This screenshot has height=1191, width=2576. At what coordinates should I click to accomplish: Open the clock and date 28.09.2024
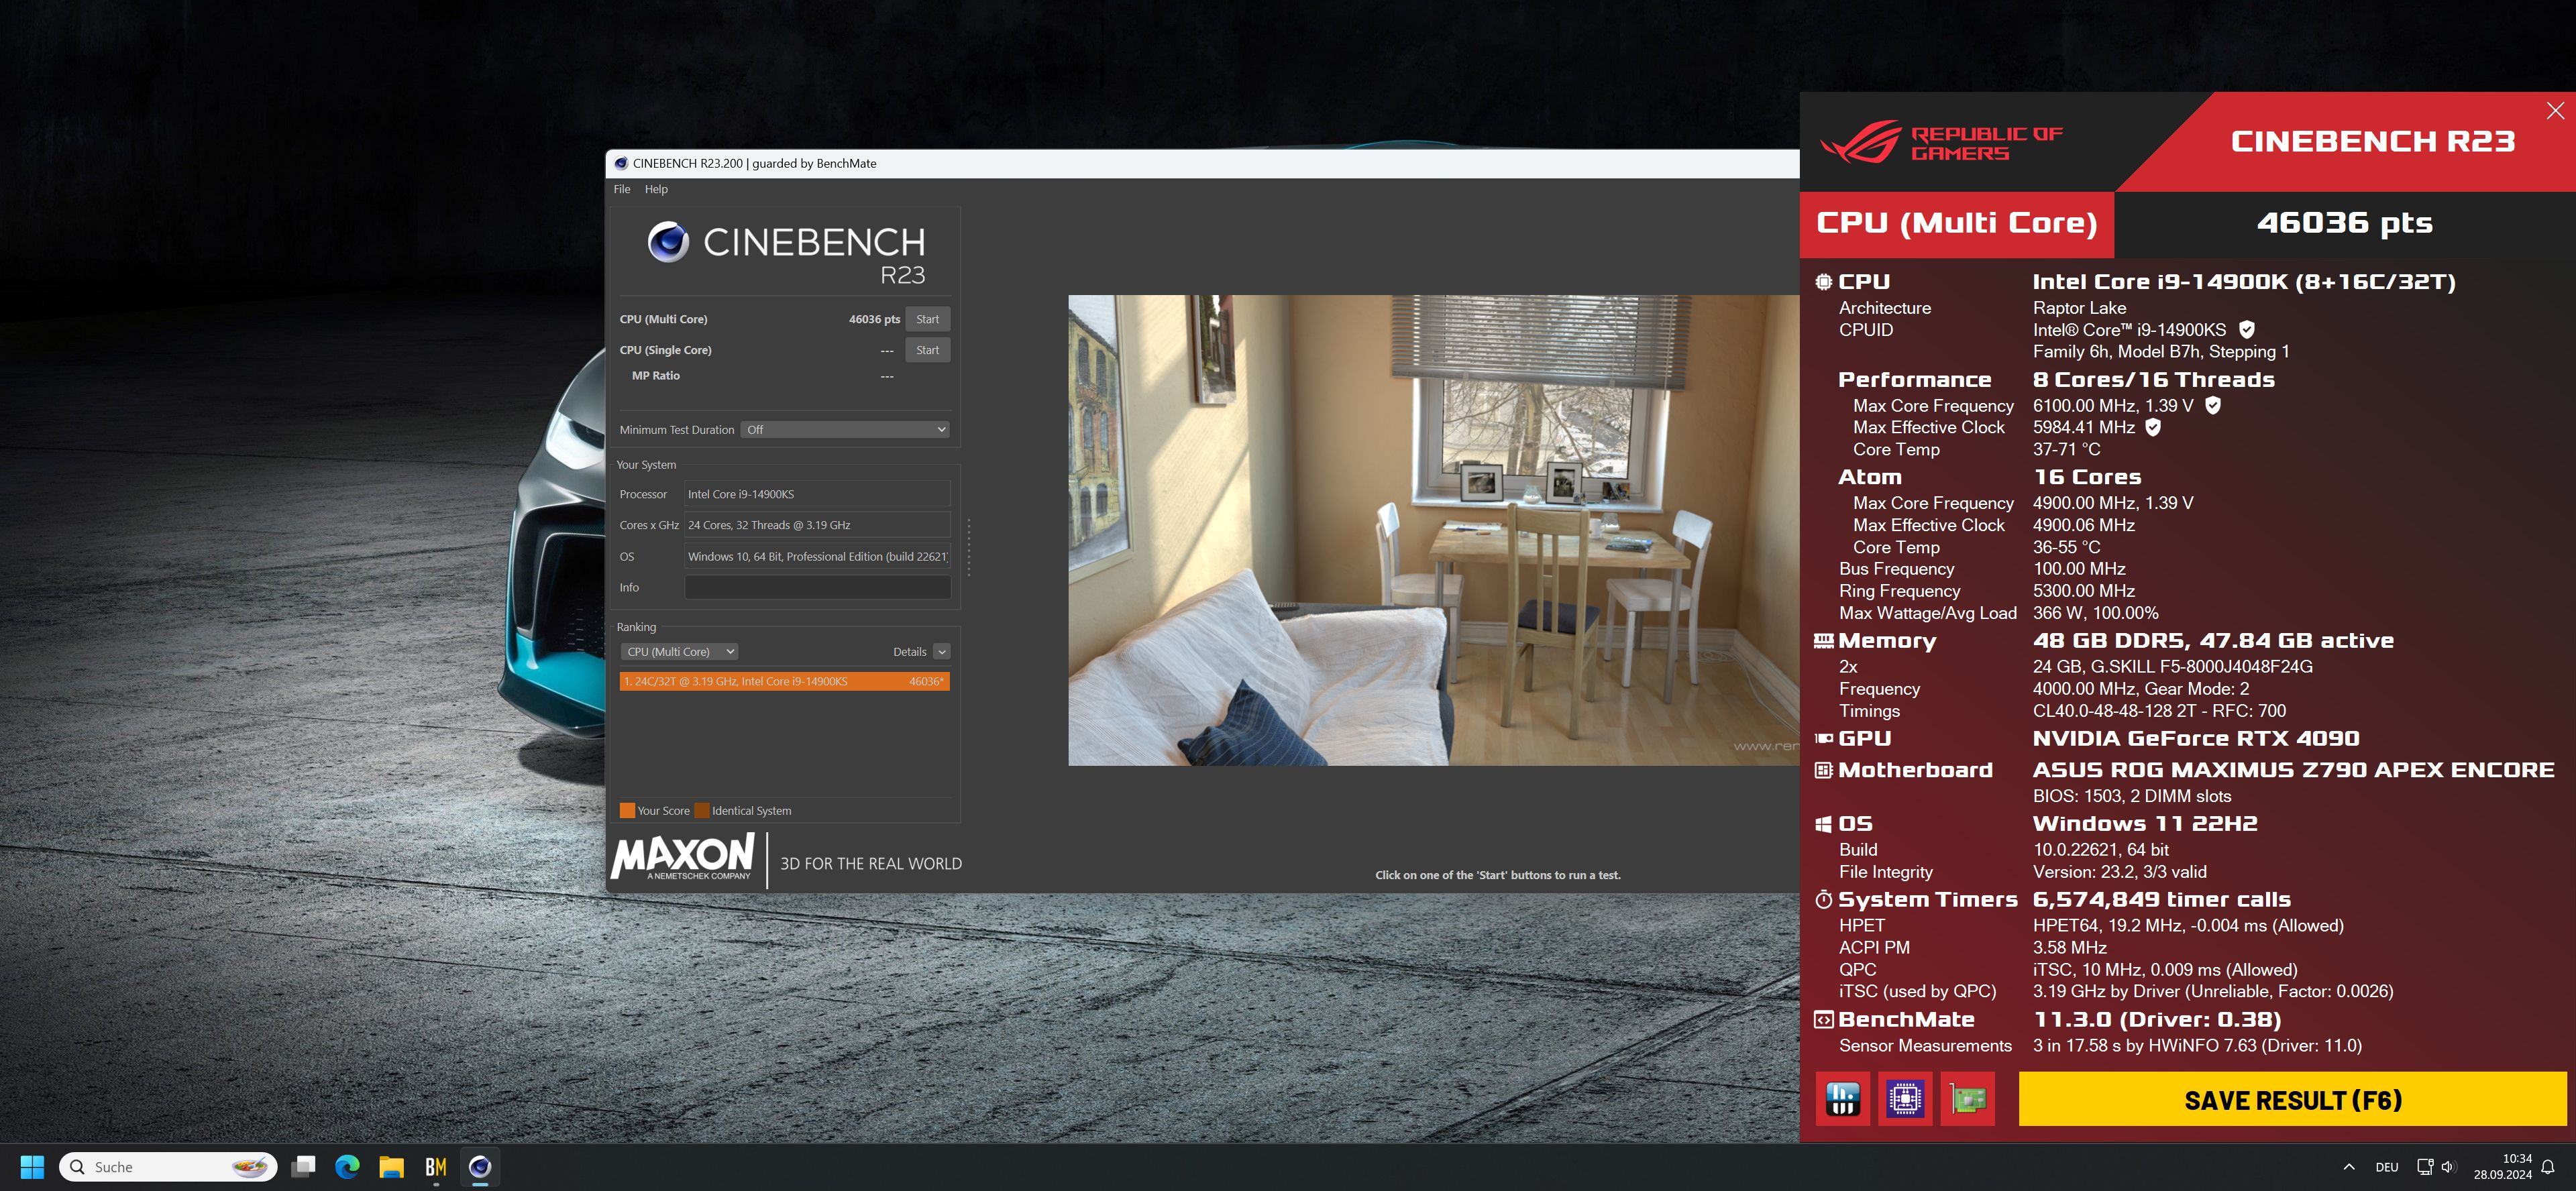click(x=2502, y=1166)
